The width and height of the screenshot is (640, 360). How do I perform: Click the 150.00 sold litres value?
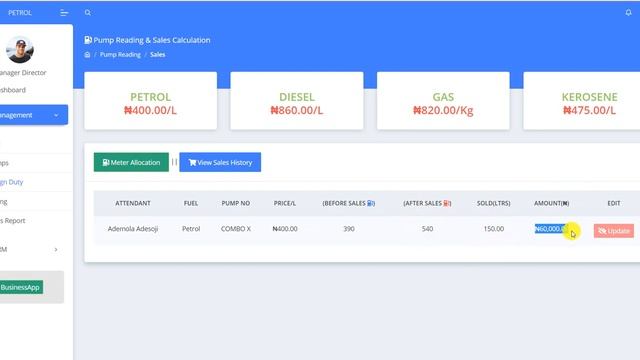pos(494,229)
